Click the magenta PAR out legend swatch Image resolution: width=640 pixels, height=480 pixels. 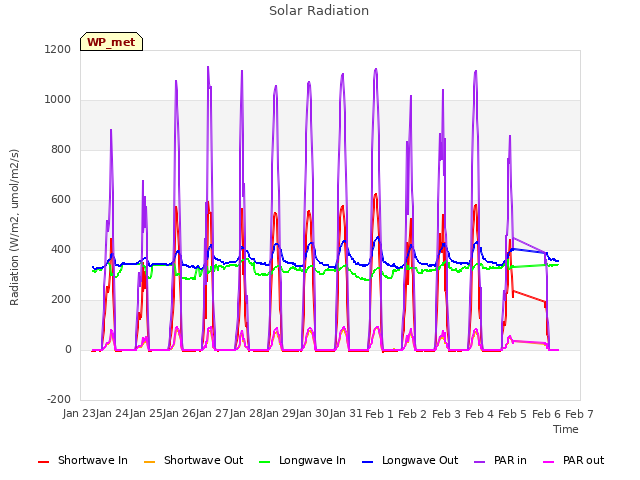click(549, 462)
